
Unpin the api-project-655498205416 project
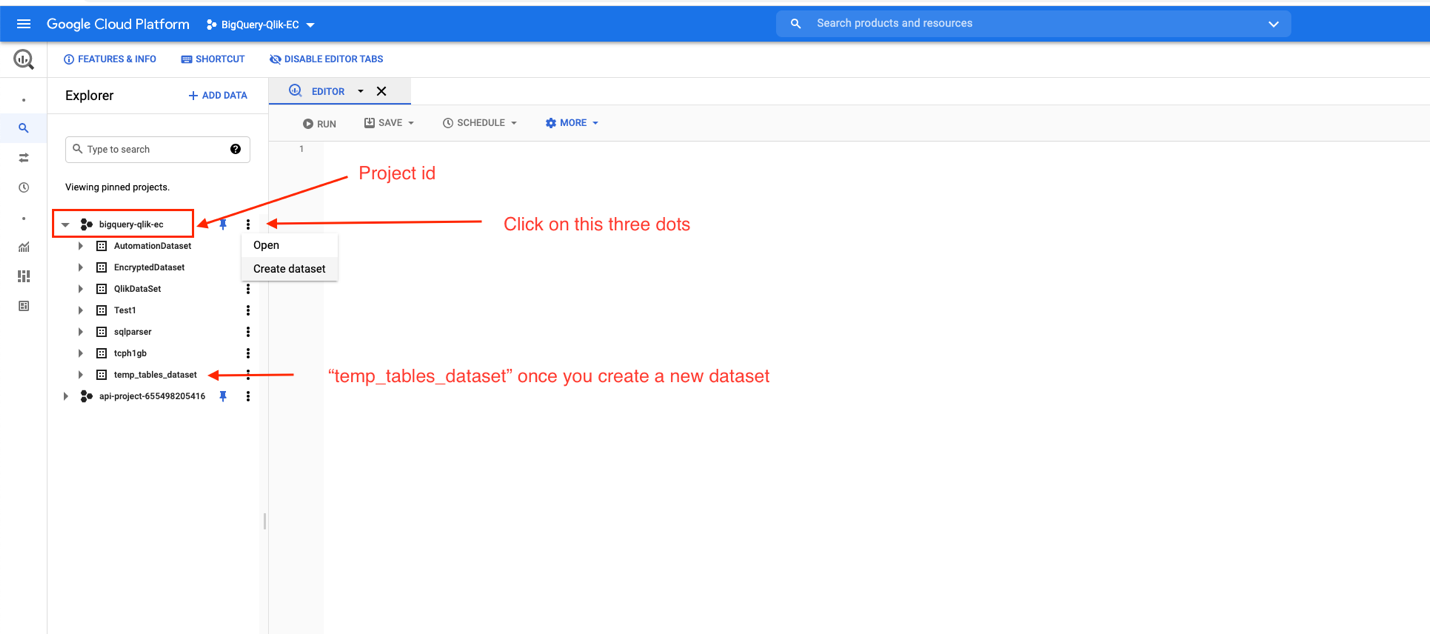coord(223,396)
